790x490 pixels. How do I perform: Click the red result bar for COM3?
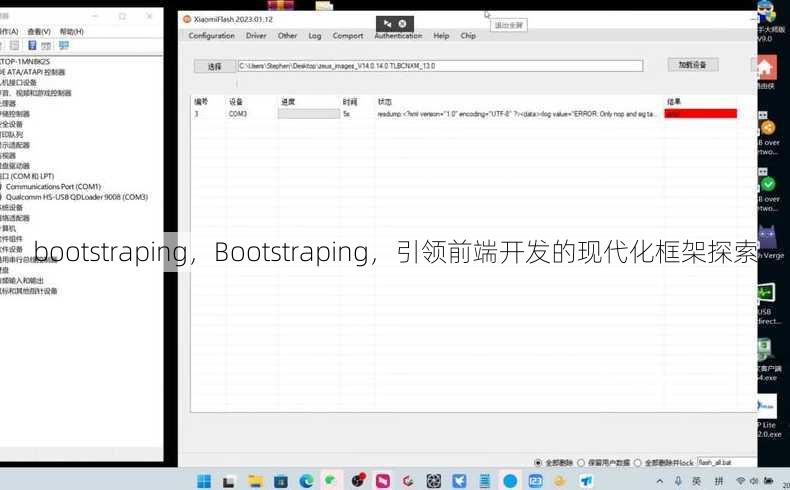(x=701, y=114)
